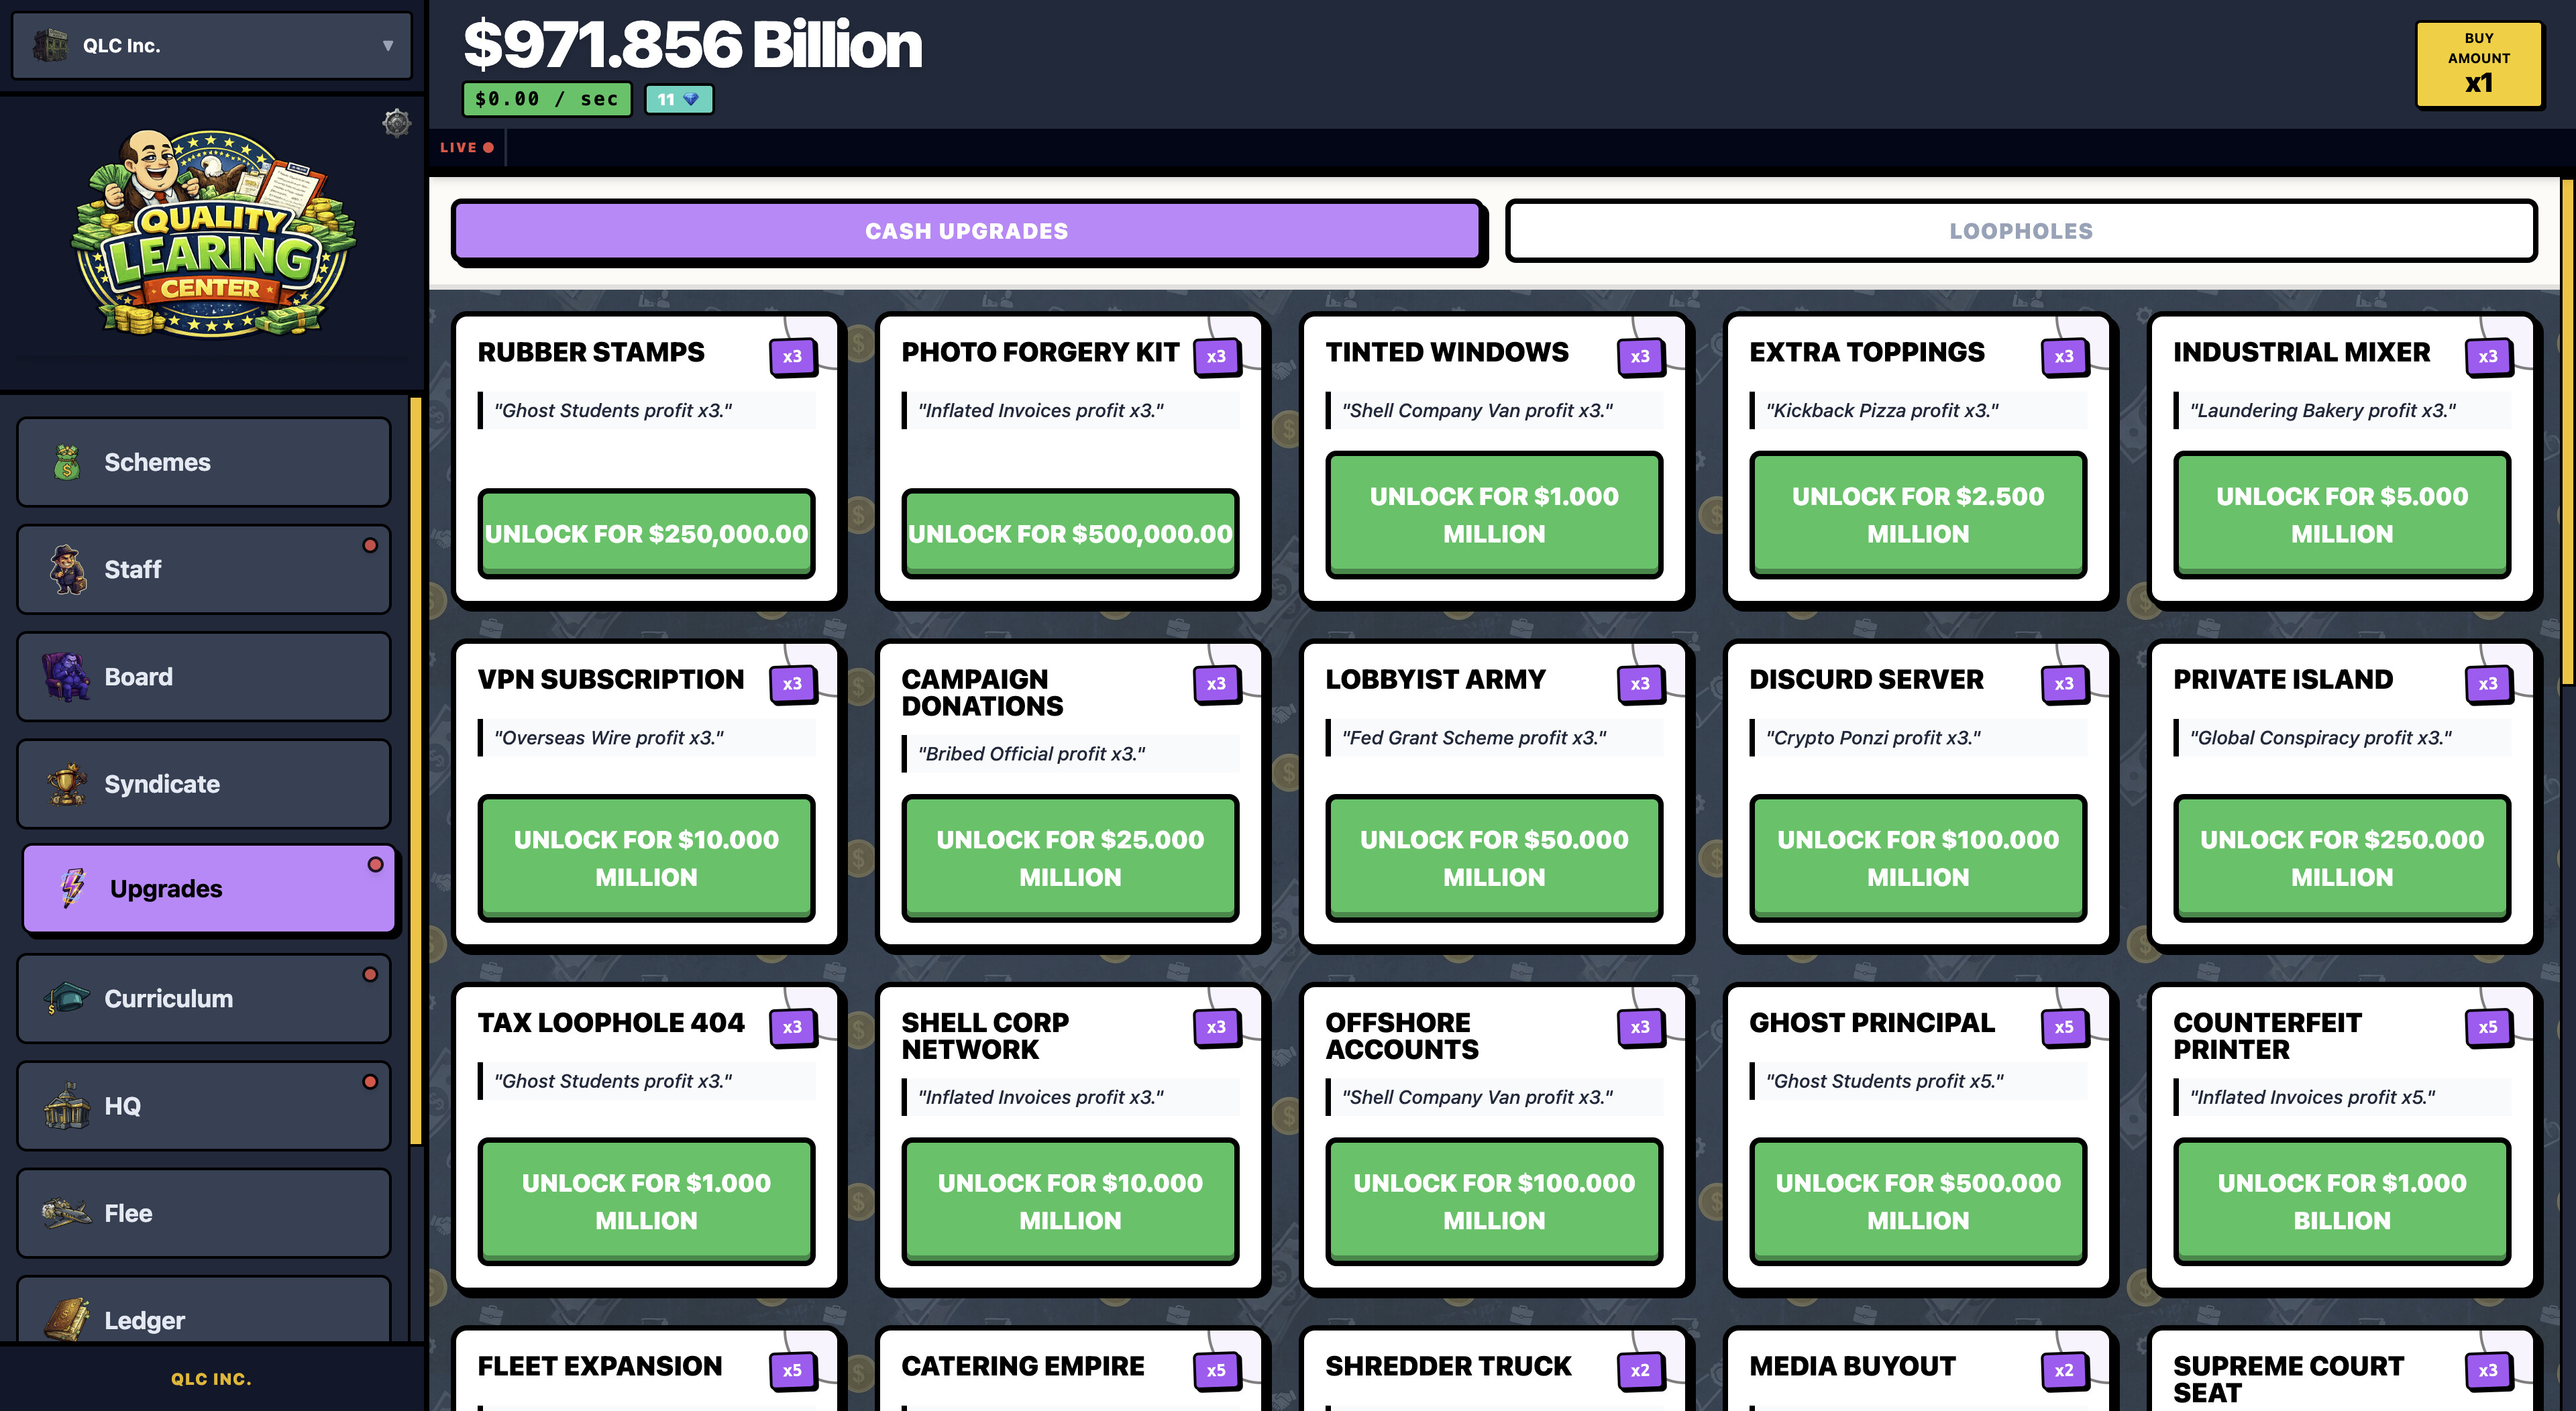The image size is (2576, 1411).
Task: Unlock Shell Corp Network for $10.000 million
Action: pos(1070,1201)
